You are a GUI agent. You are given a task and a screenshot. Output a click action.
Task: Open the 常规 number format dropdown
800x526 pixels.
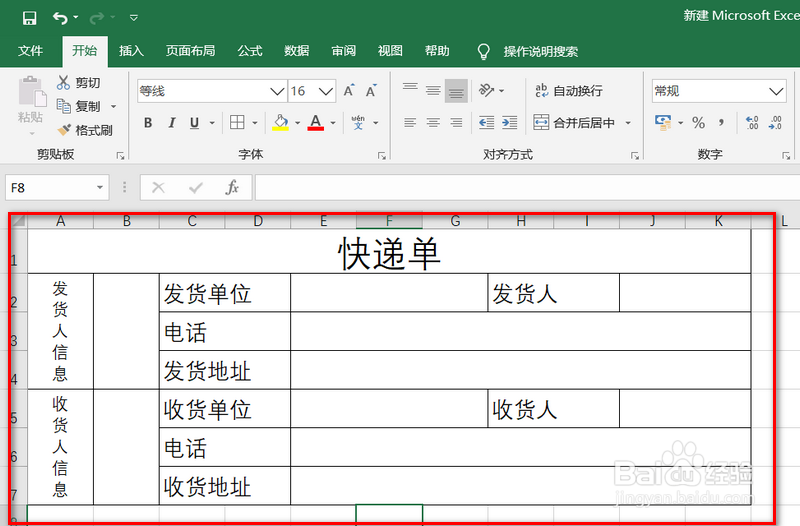[776, 91]
